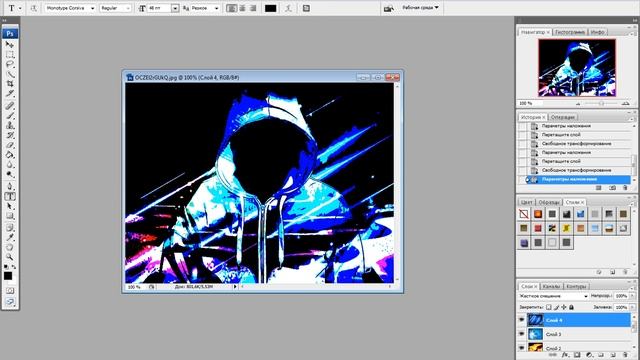Toggle lock all padlock in Layers panel
Image resolution: width=640 pixels, height=360 pixels.
click(571, 307)
